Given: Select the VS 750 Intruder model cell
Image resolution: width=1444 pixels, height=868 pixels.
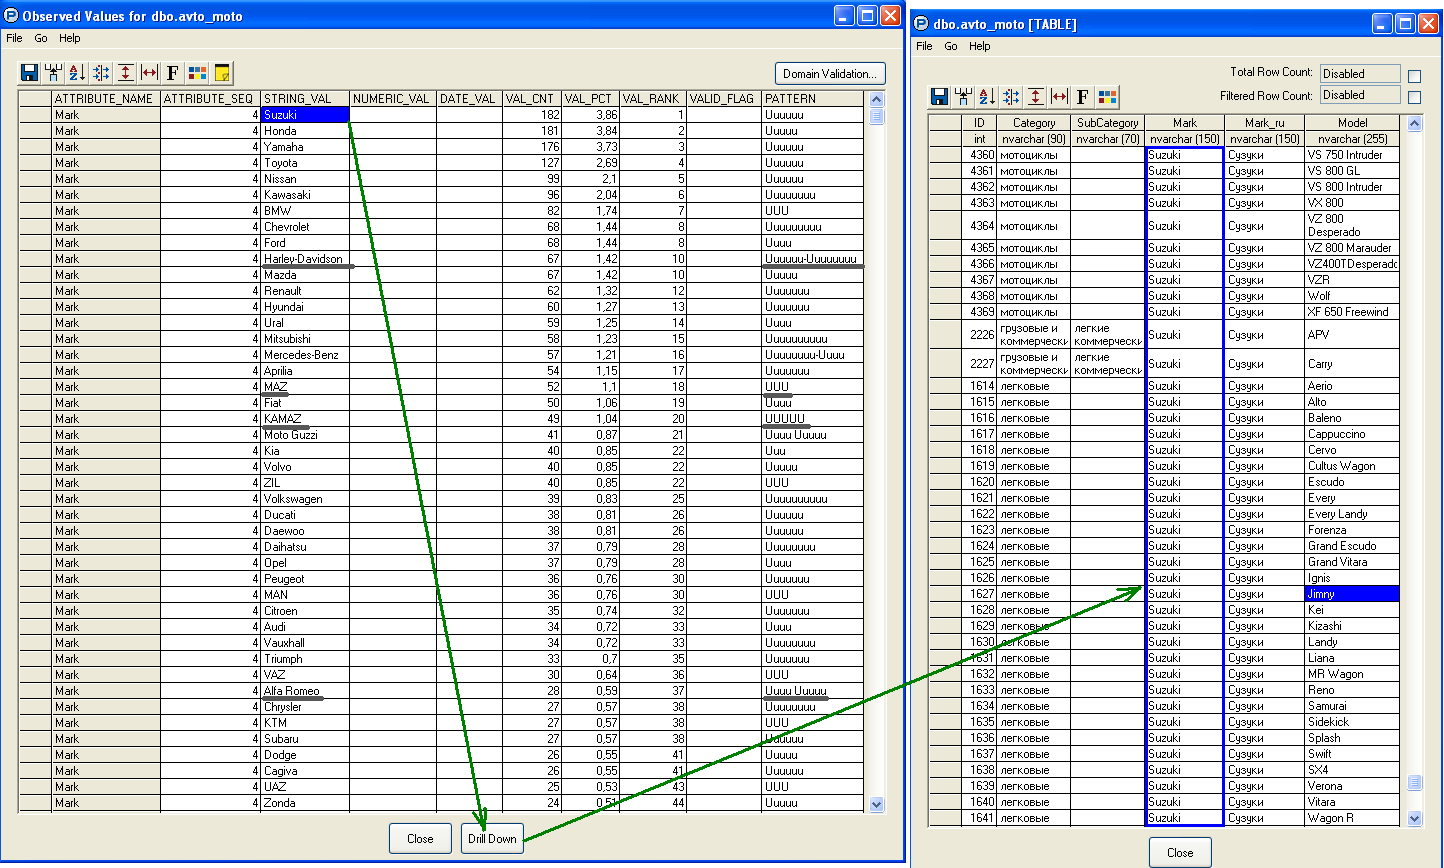Looking at the screenshot, I should pos(1352,155).
